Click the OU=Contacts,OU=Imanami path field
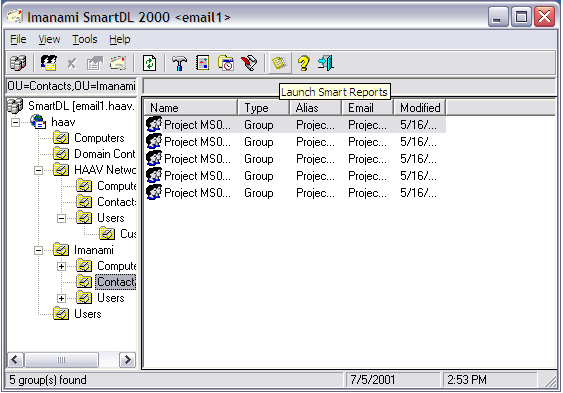The image size is (563, 393). tap(71, 86)
